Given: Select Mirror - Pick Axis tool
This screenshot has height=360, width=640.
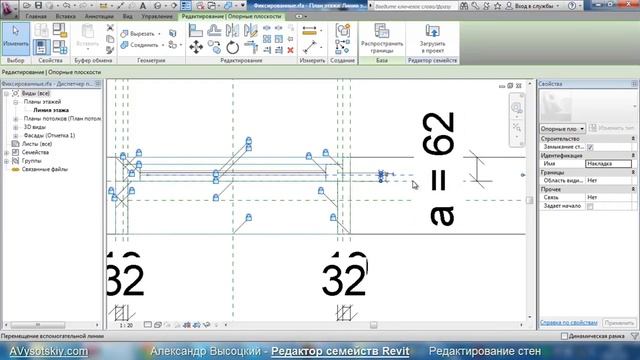Looking at the screenshot, I should click(232, 31).
